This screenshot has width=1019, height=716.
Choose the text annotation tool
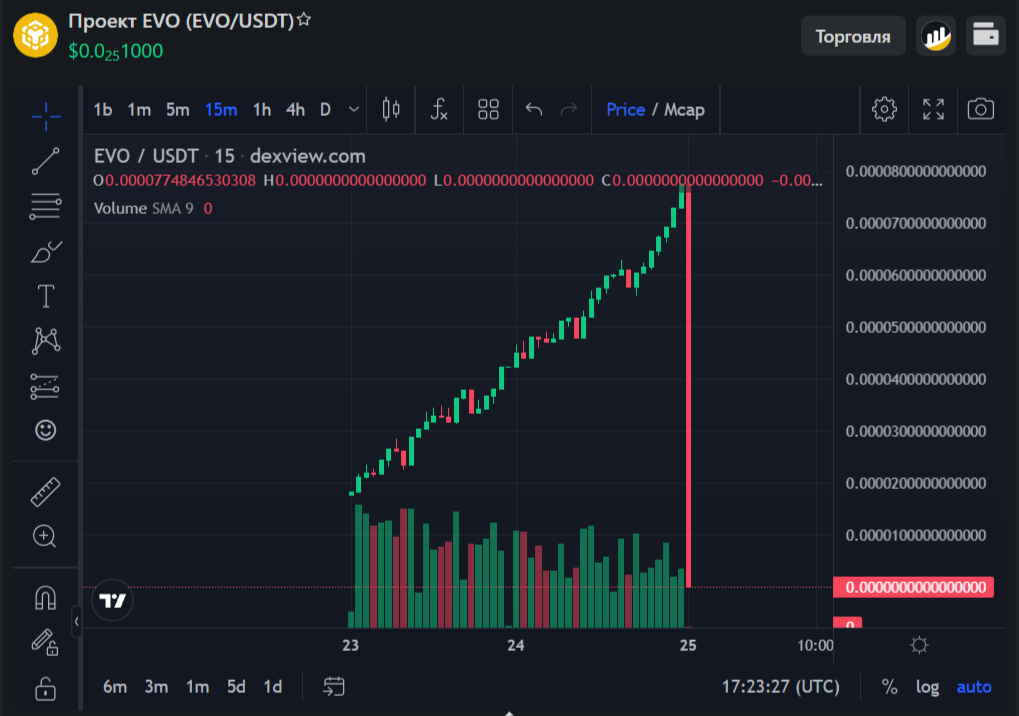pyautogui.click(x=45, y=296)
